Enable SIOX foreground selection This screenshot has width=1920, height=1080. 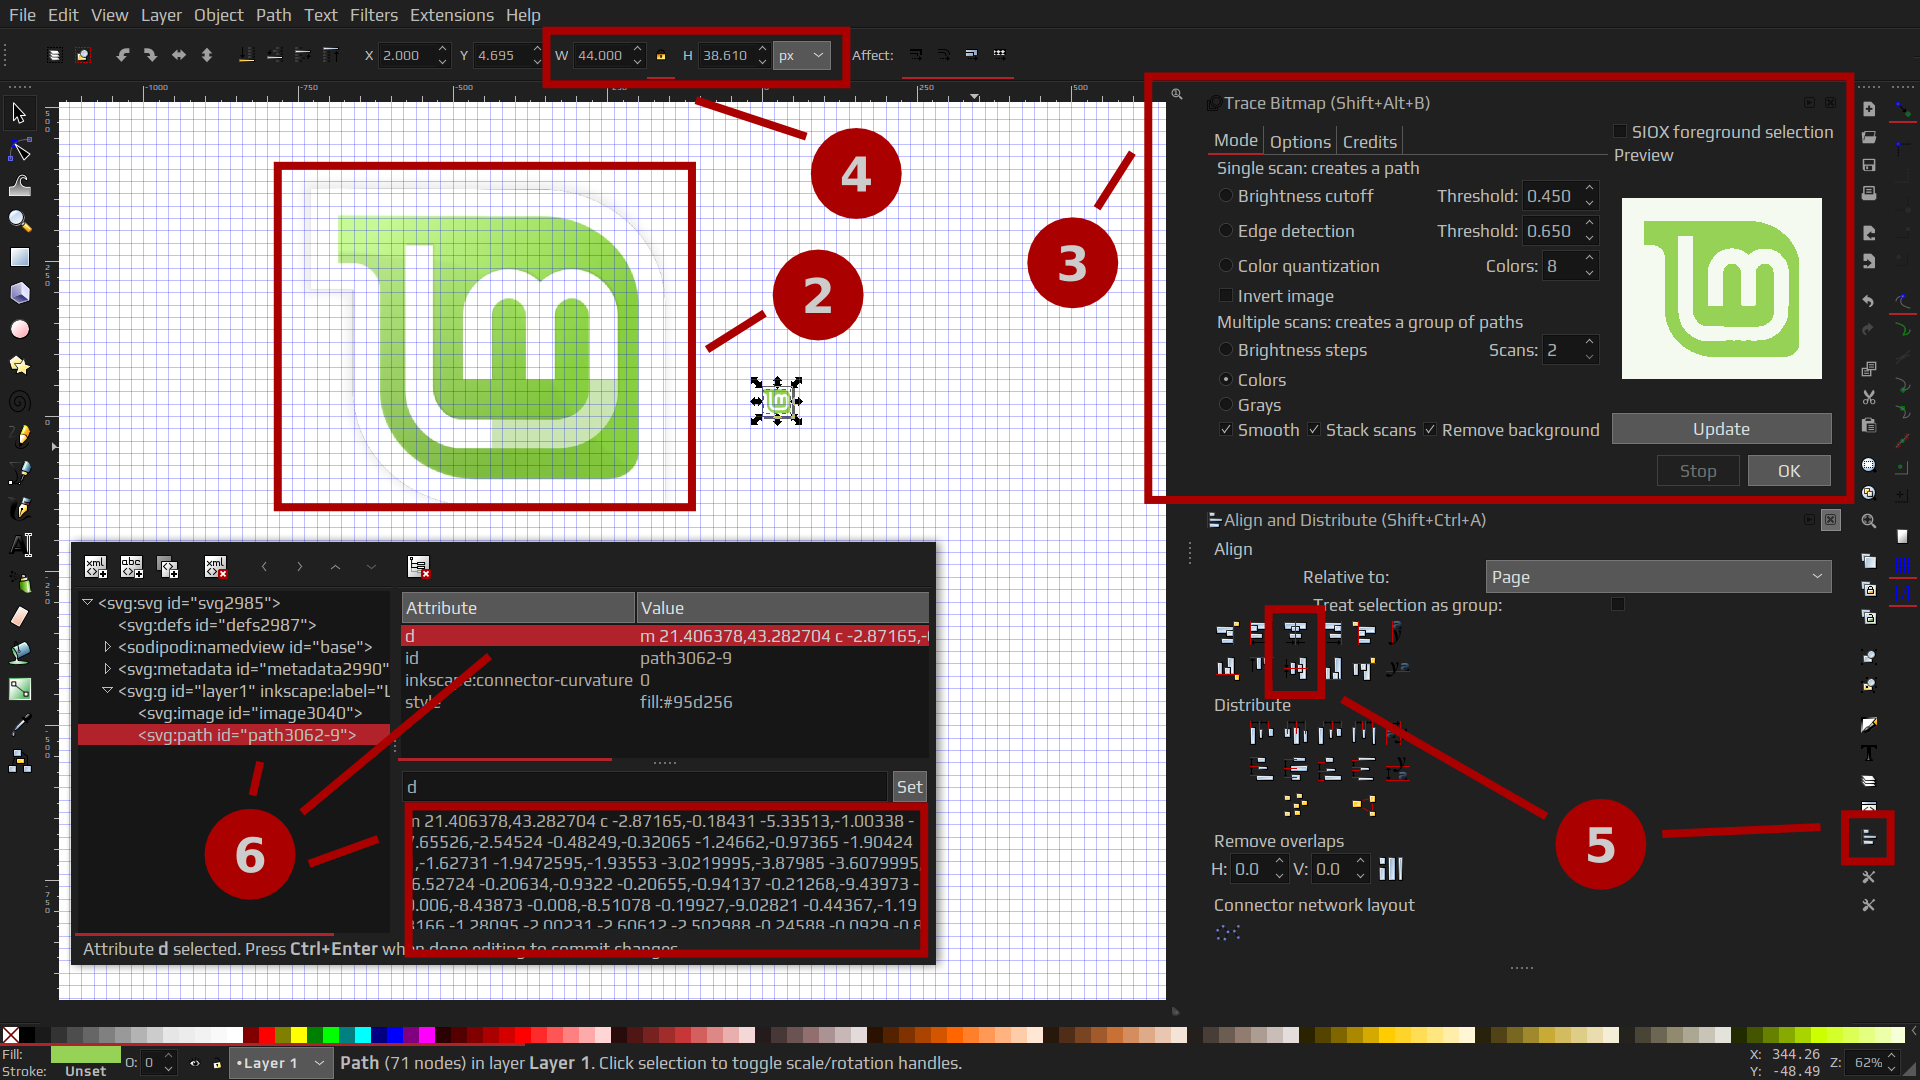1620,132
